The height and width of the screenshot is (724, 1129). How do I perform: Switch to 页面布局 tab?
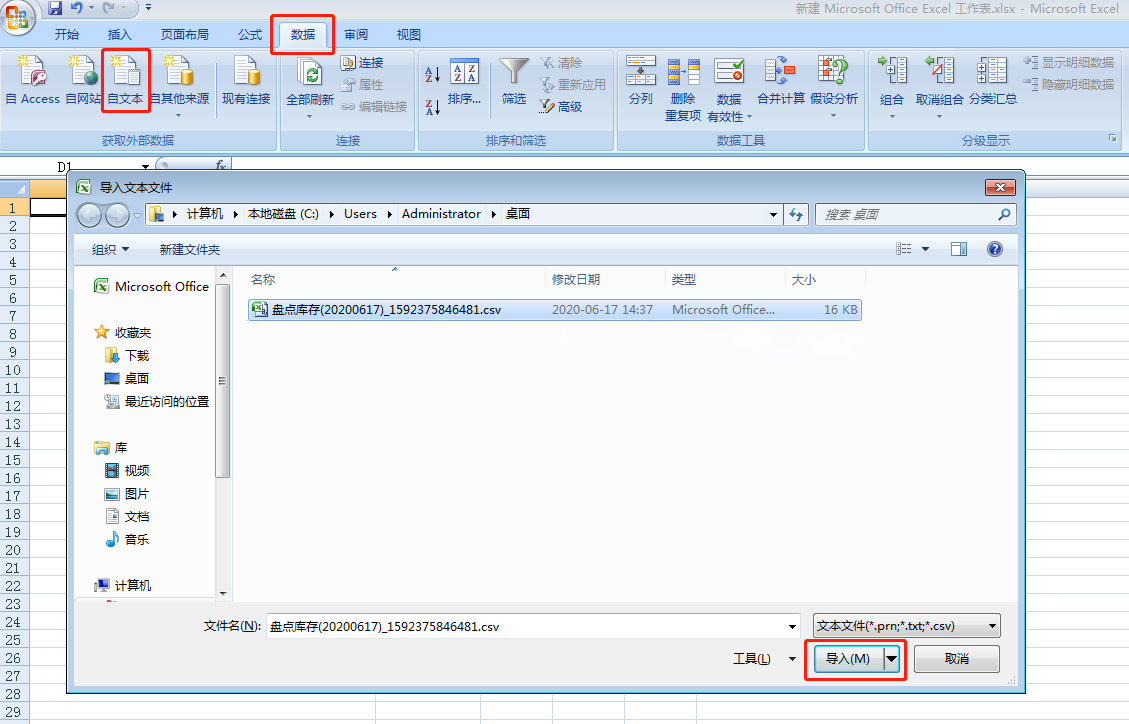[184, 35]
